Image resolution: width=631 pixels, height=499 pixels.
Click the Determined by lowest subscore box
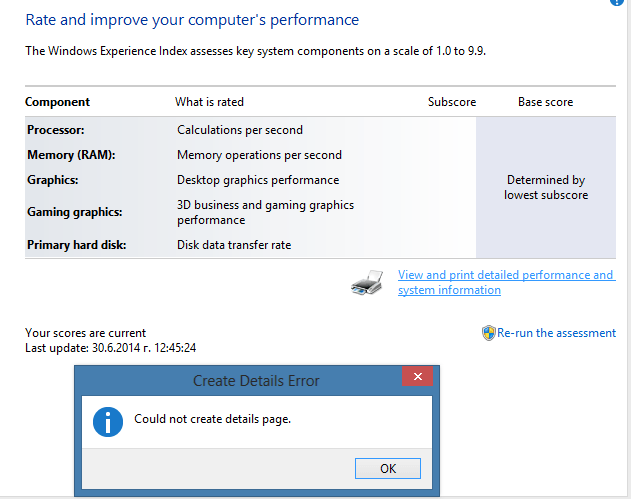coord(546,188)
